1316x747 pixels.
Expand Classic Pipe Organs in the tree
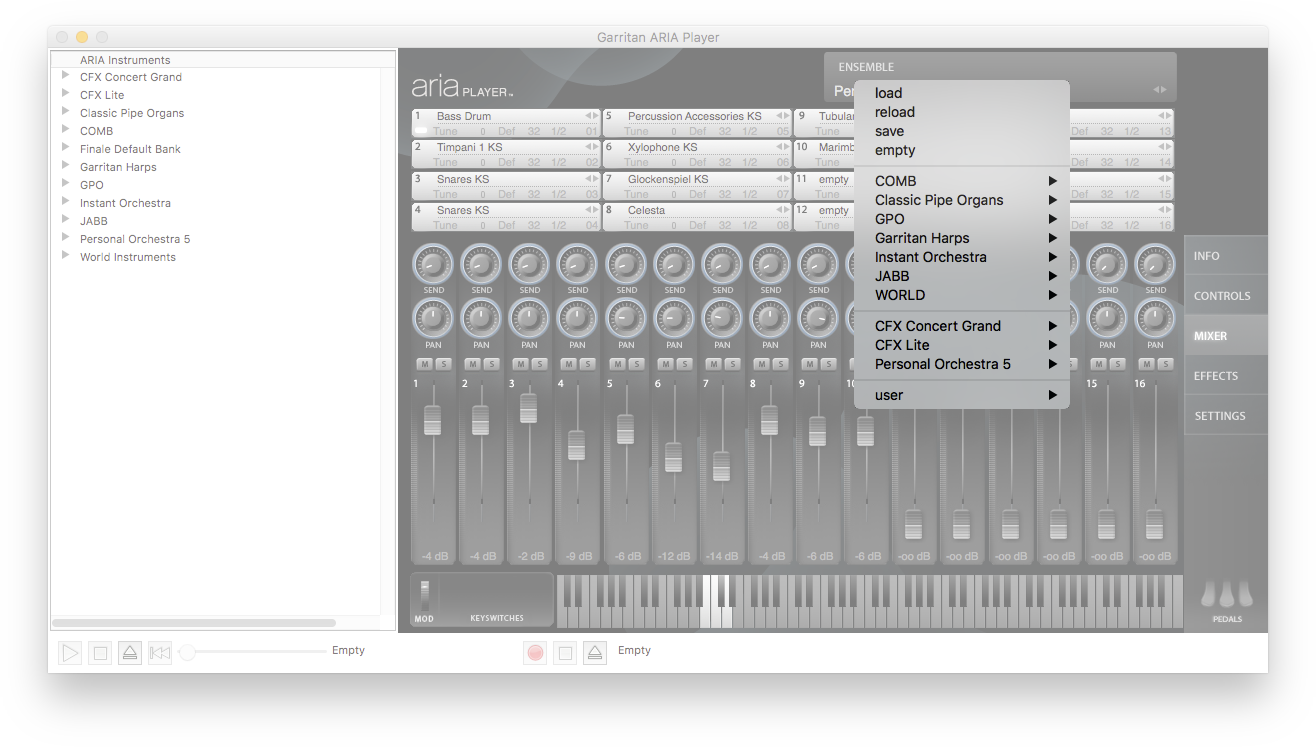[66, 112]
